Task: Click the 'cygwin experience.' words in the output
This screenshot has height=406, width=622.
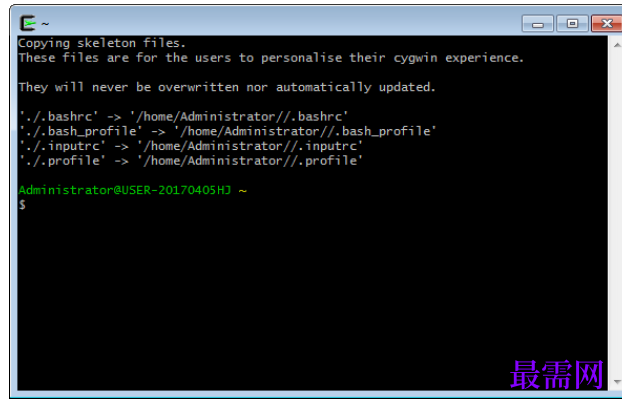Action: [459, 58]
